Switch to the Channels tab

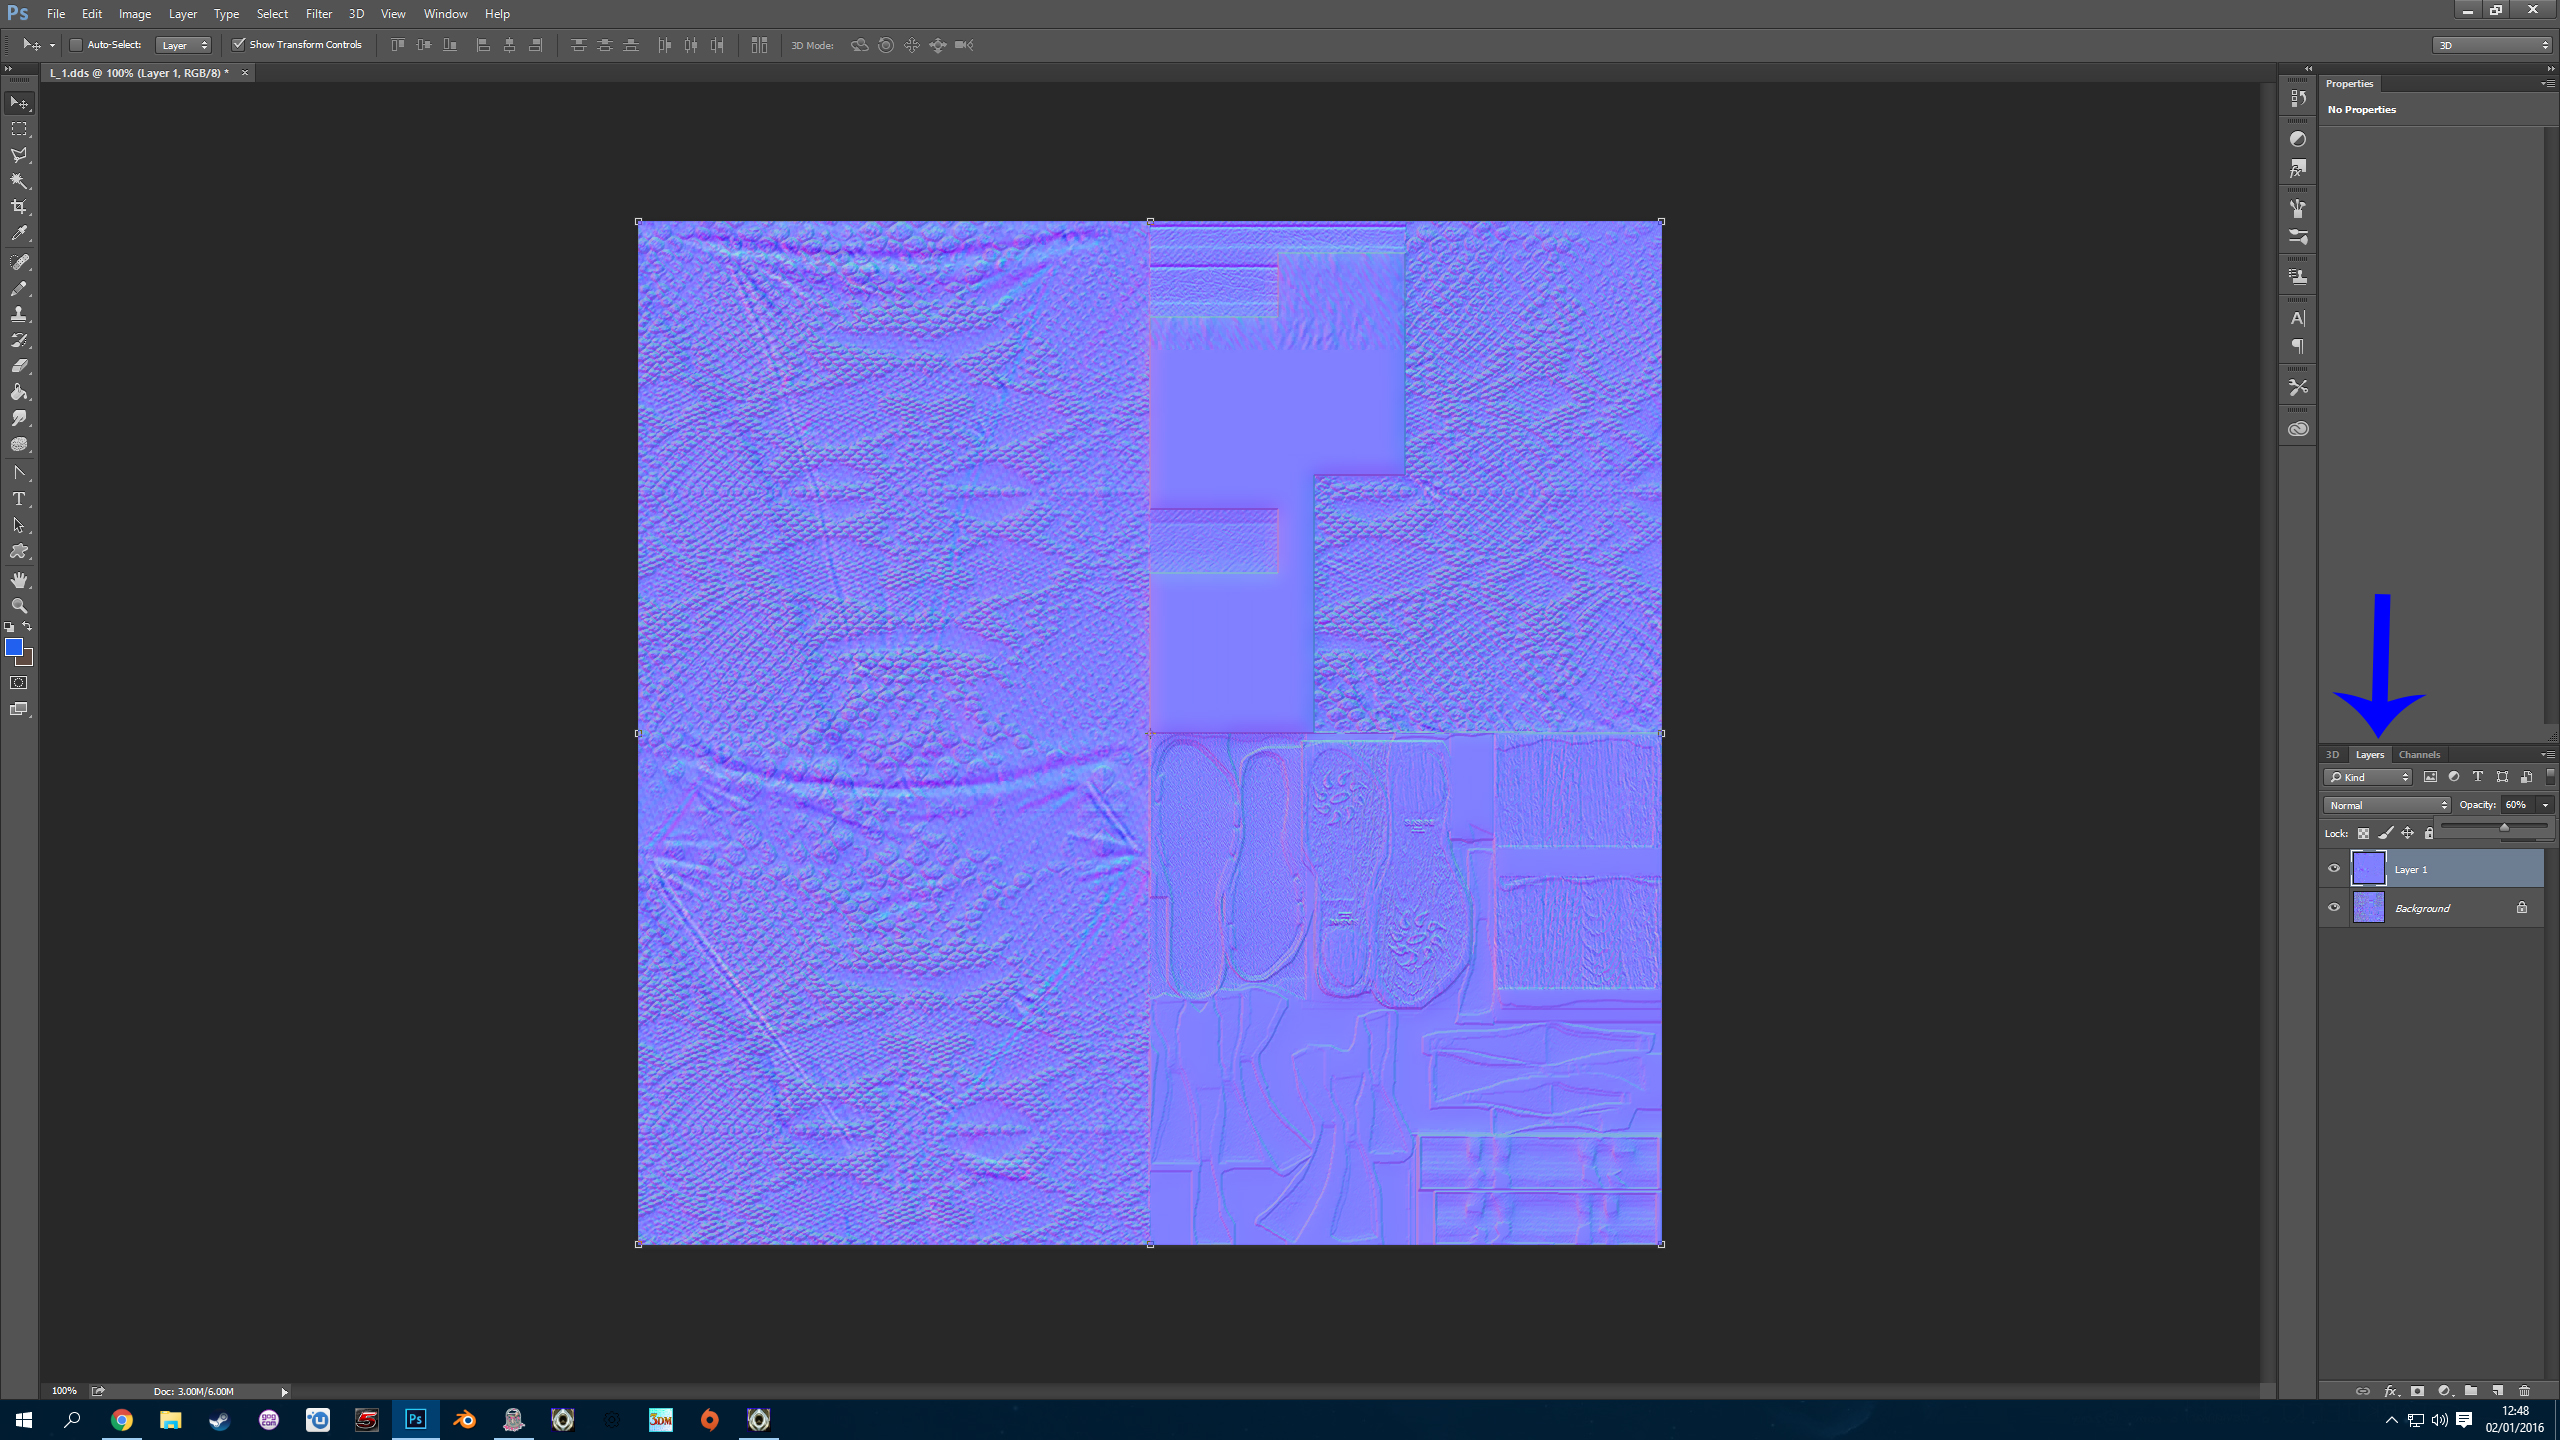coord(2419,755)
